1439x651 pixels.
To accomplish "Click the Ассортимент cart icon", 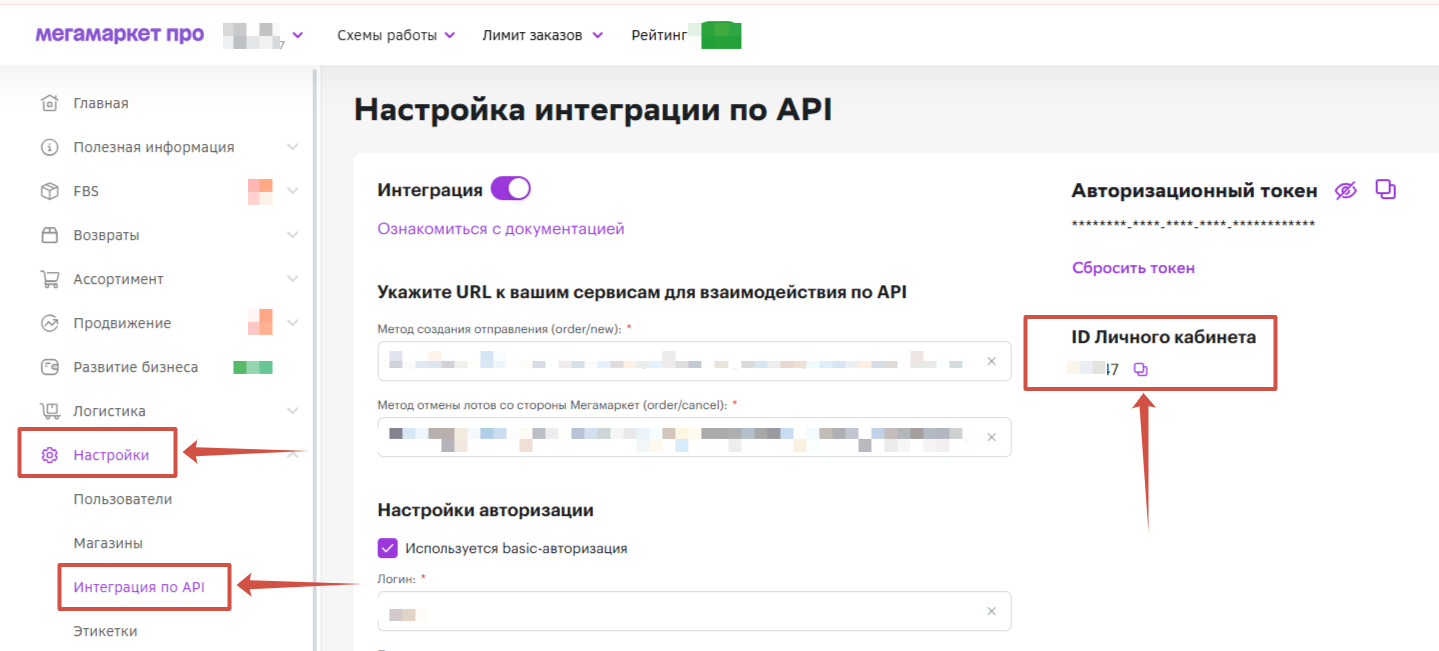I will 49,279.
